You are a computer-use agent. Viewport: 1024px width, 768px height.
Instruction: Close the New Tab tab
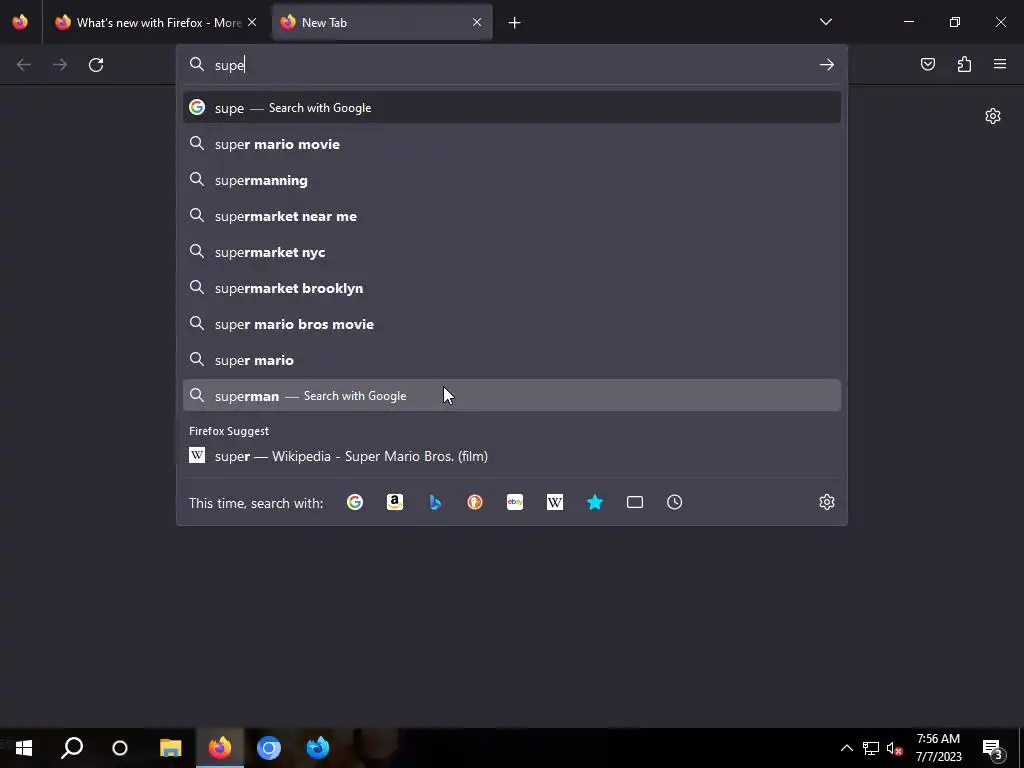[x=477, y=22]
